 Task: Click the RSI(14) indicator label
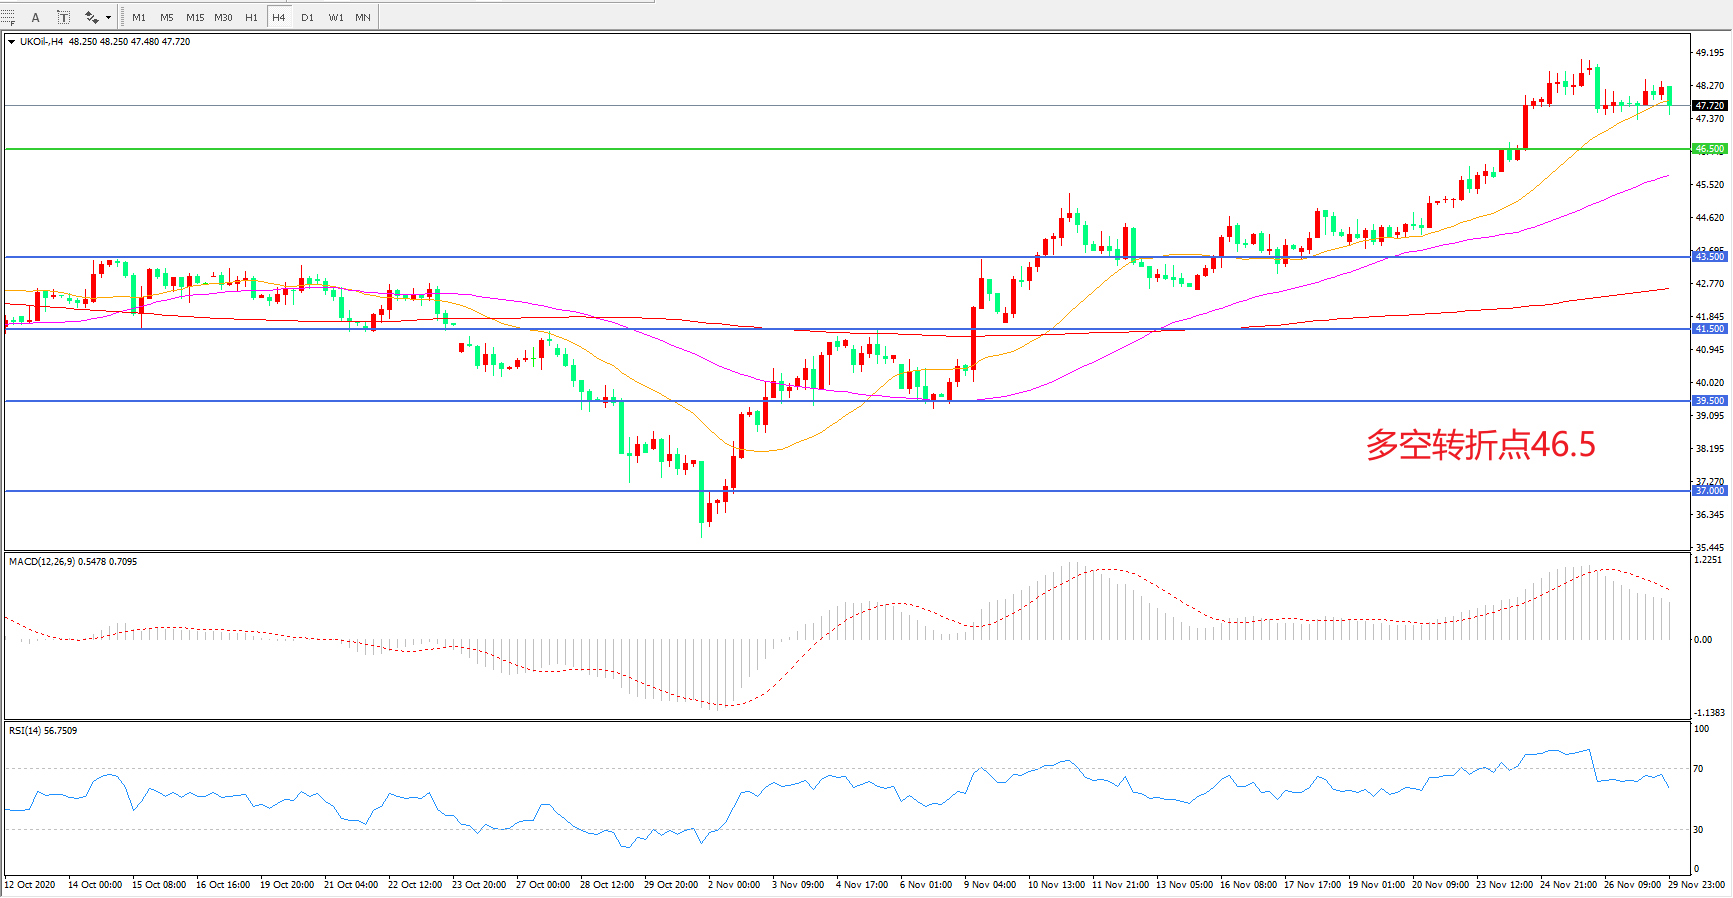point(42,731)
